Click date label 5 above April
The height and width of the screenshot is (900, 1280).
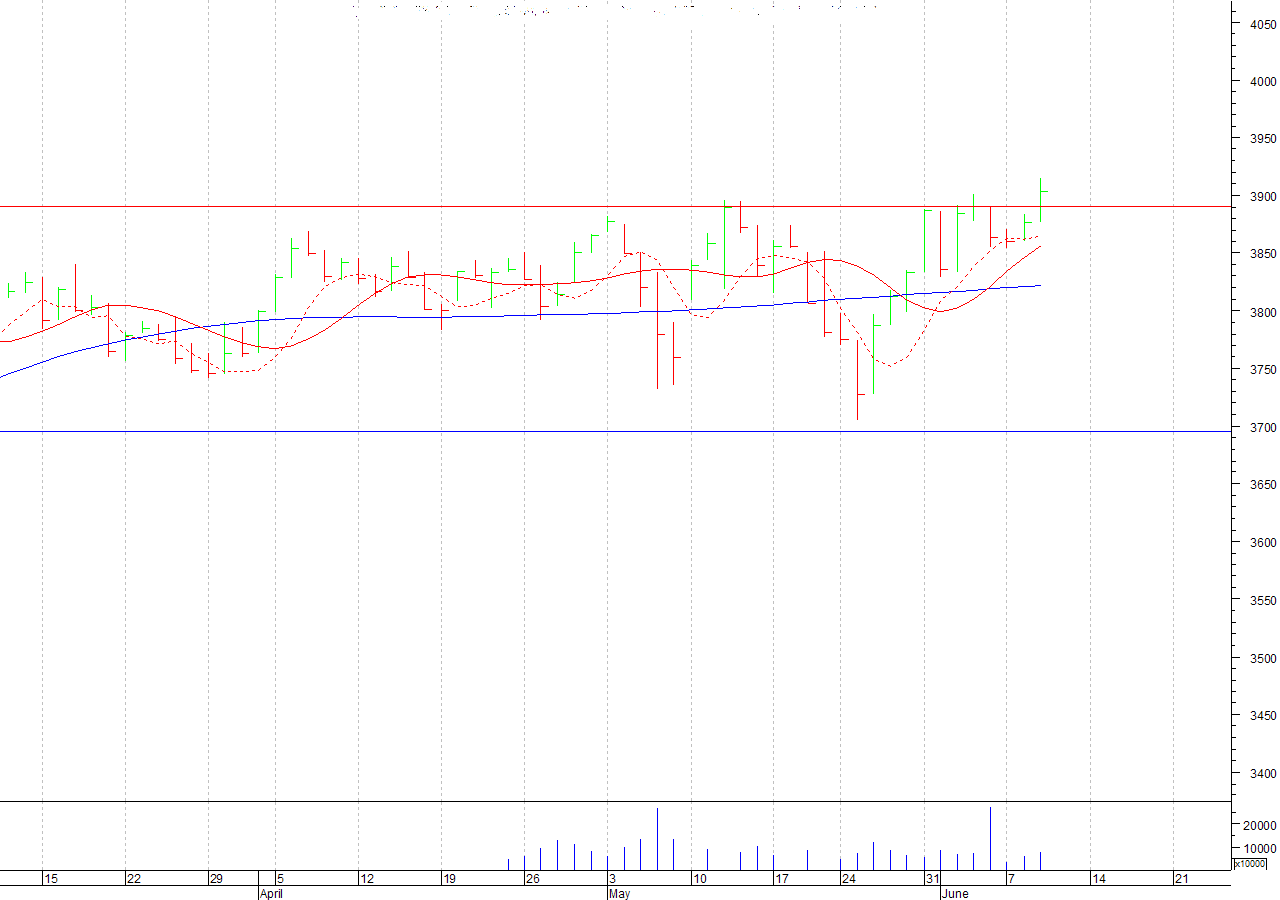point(280,879)
